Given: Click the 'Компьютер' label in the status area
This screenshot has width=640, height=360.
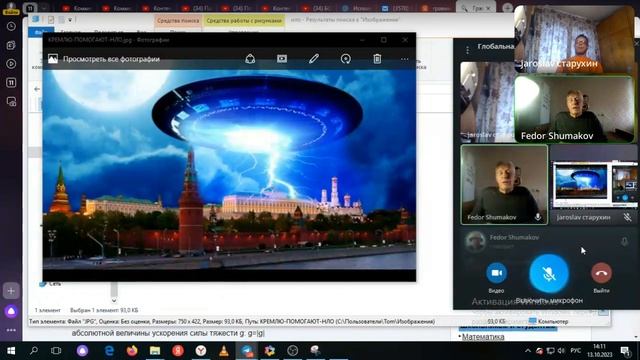Looking at the screenshot, I should (552, 321).
